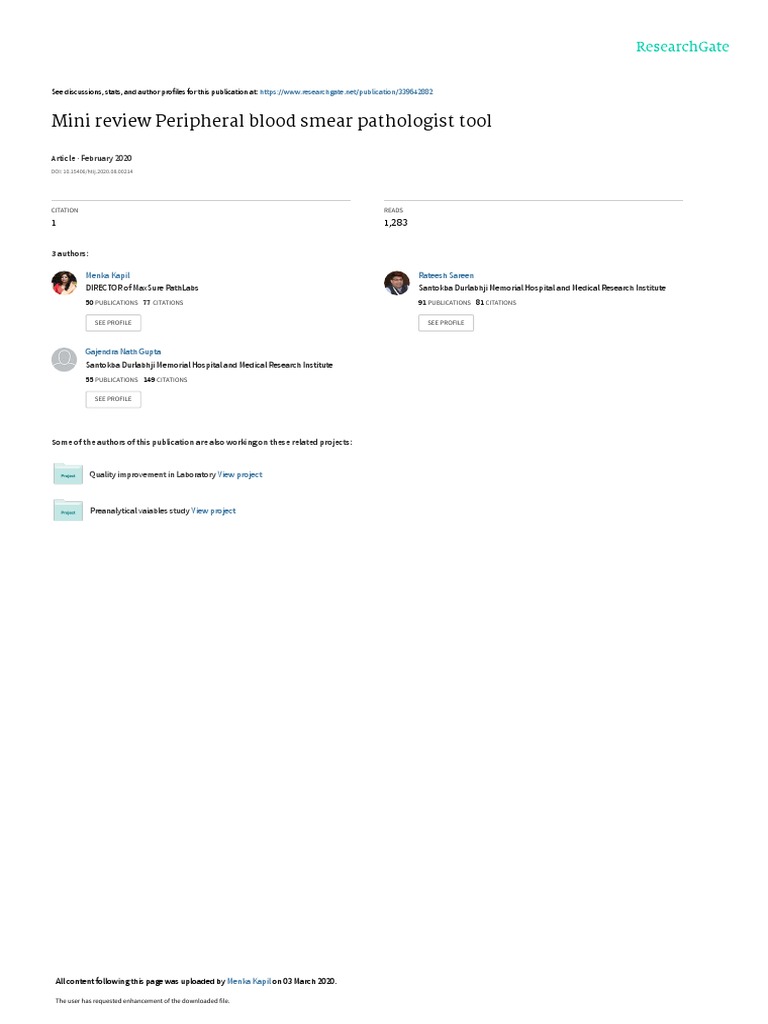Open the researchgate.net publication URL link
Image resolution: width=768 pixels, height=1024 pixels.
click(346, 92)
